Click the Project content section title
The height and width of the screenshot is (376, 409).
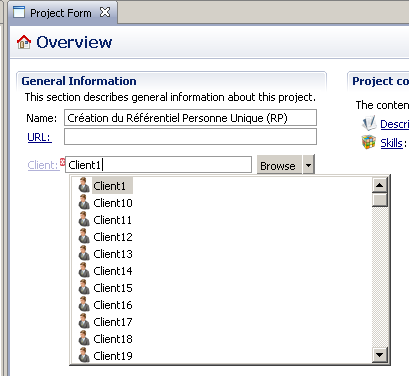tap(381, 81)
